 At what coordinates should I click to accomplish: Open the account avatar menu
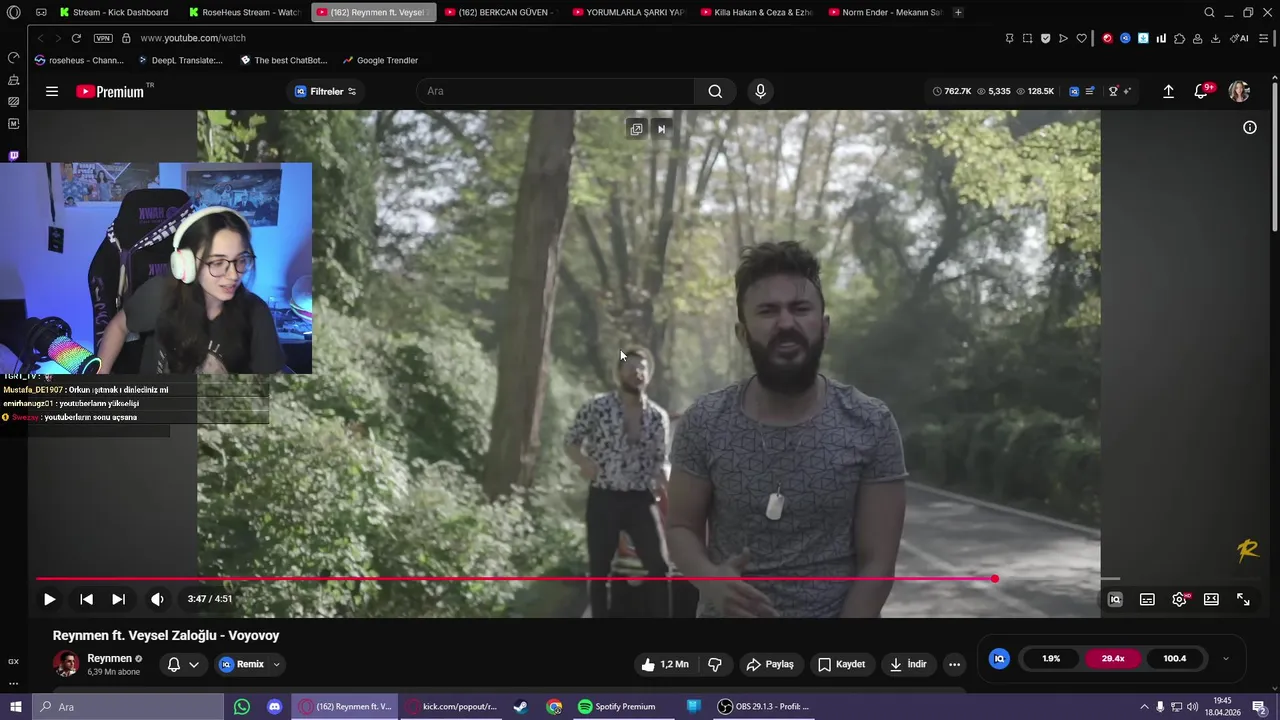(x=1239, y=91)
